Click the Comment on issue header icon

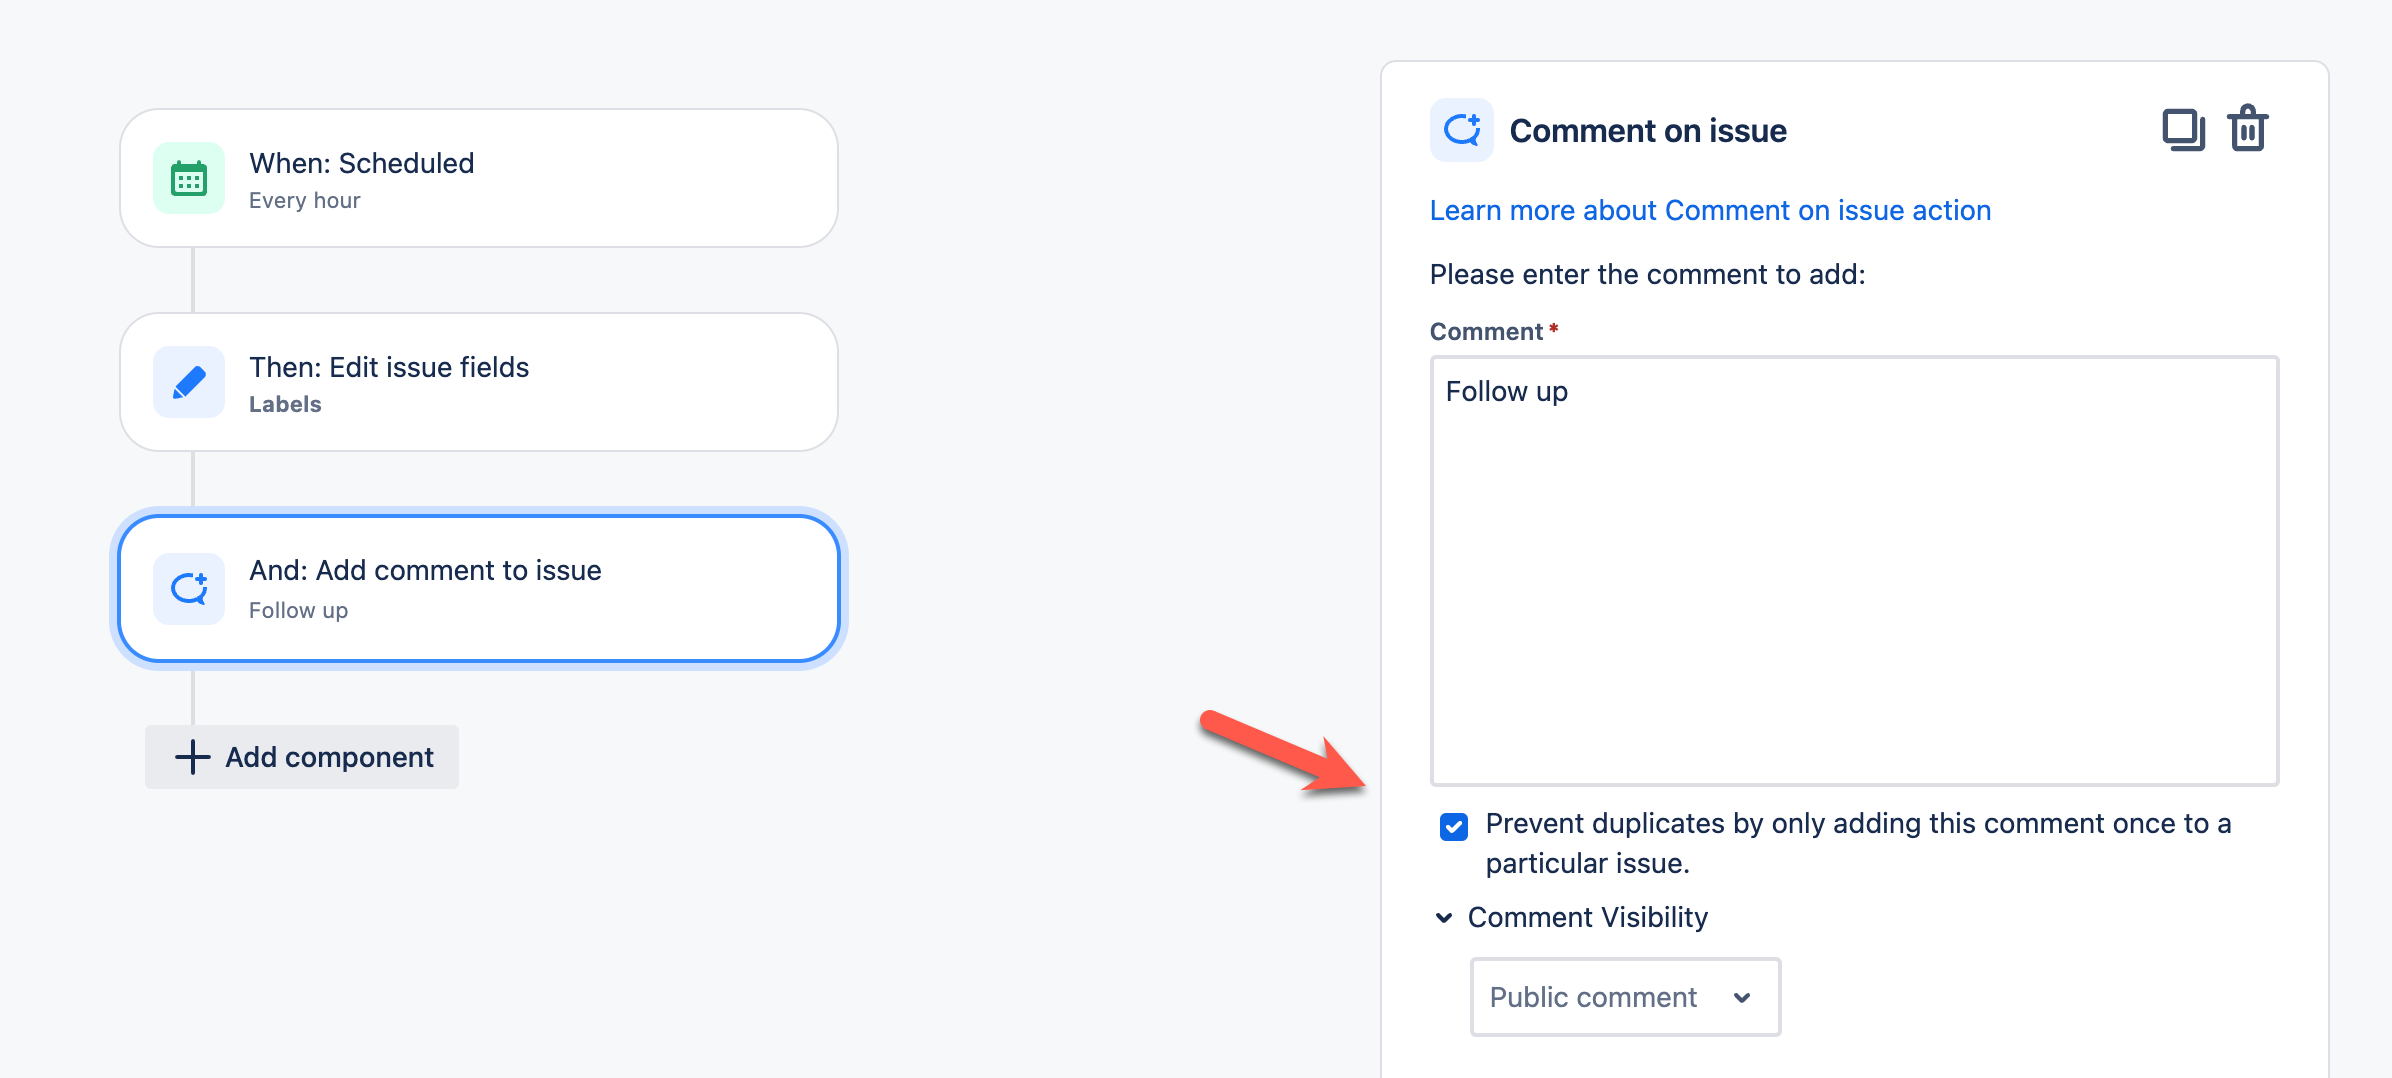pos(1461,129)
